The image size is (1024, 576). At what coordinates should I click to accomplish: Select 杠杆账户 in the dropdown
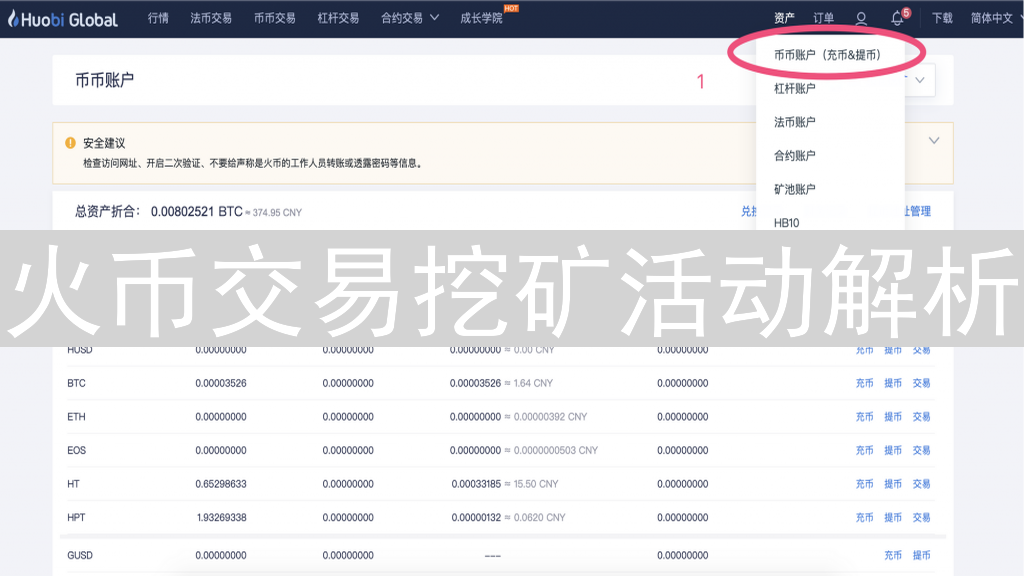[795, 89]
